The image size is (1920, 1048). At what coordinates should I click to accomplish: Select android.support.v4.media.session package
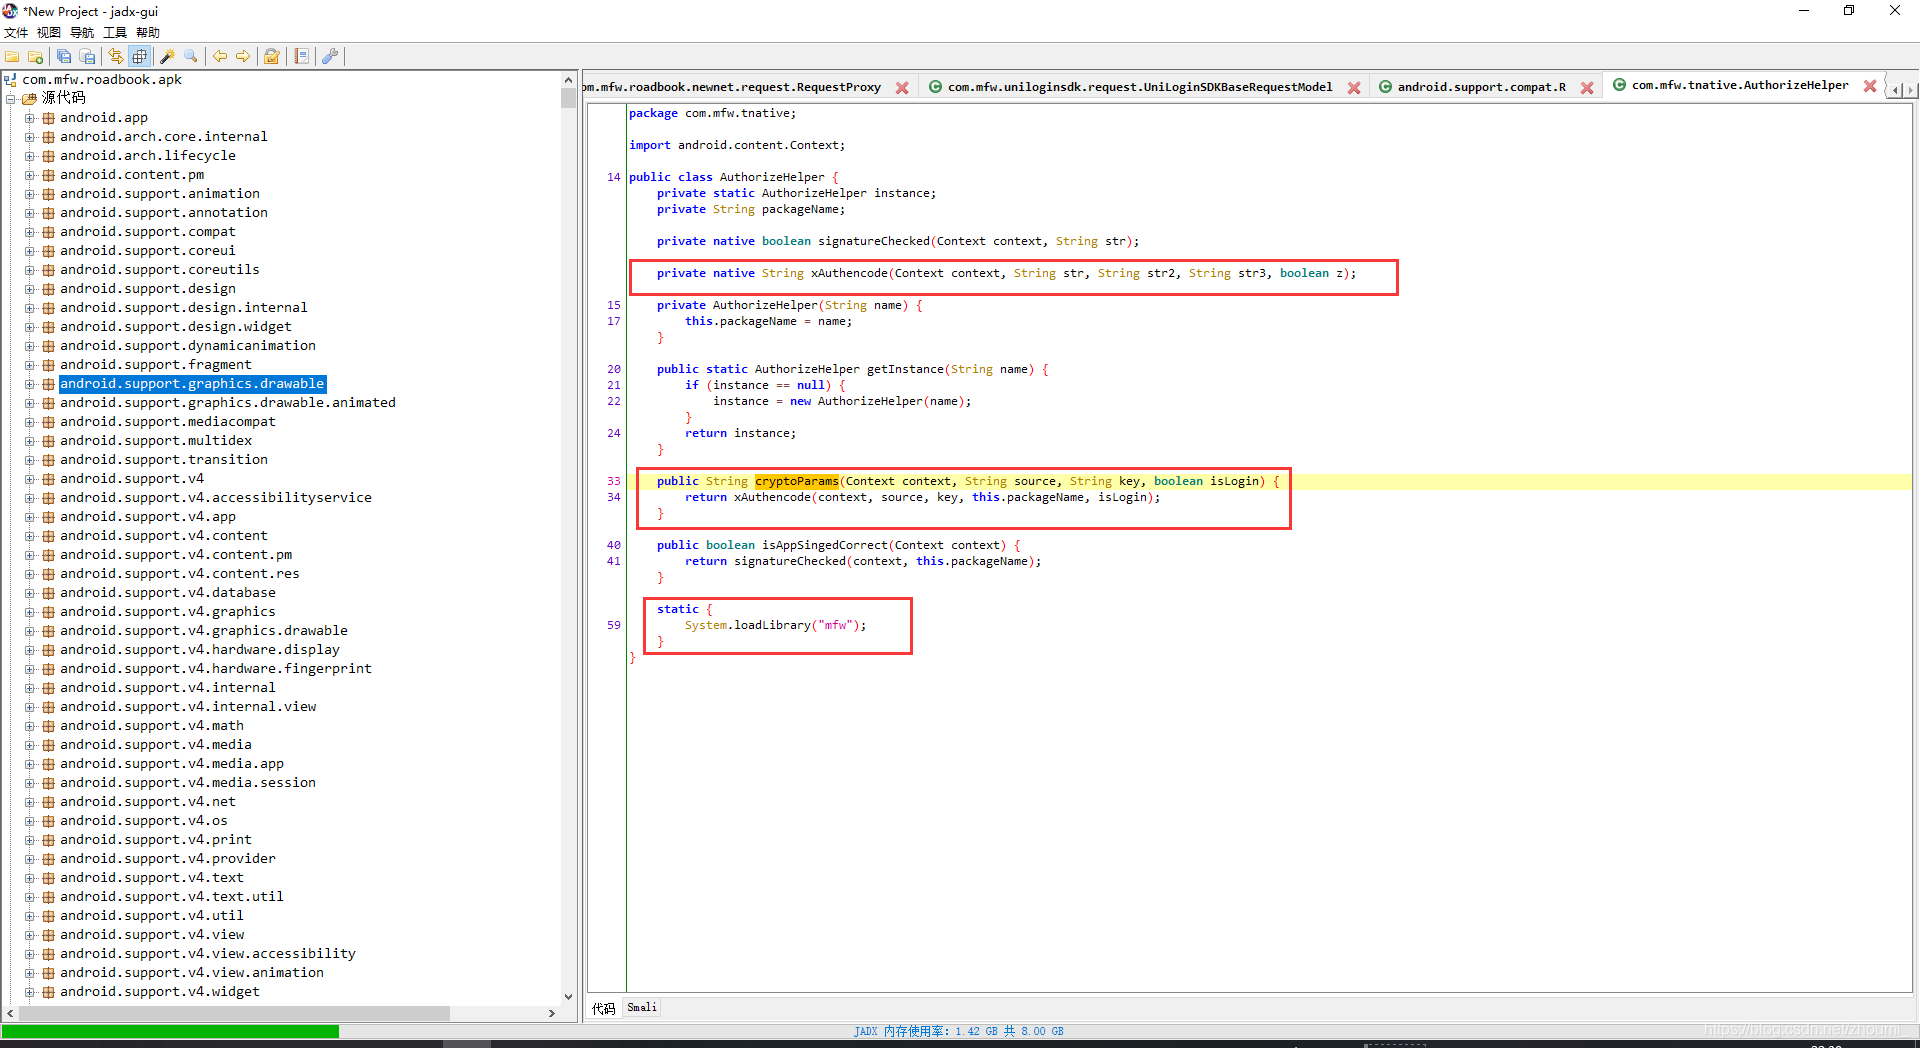(x=188, y=783)
